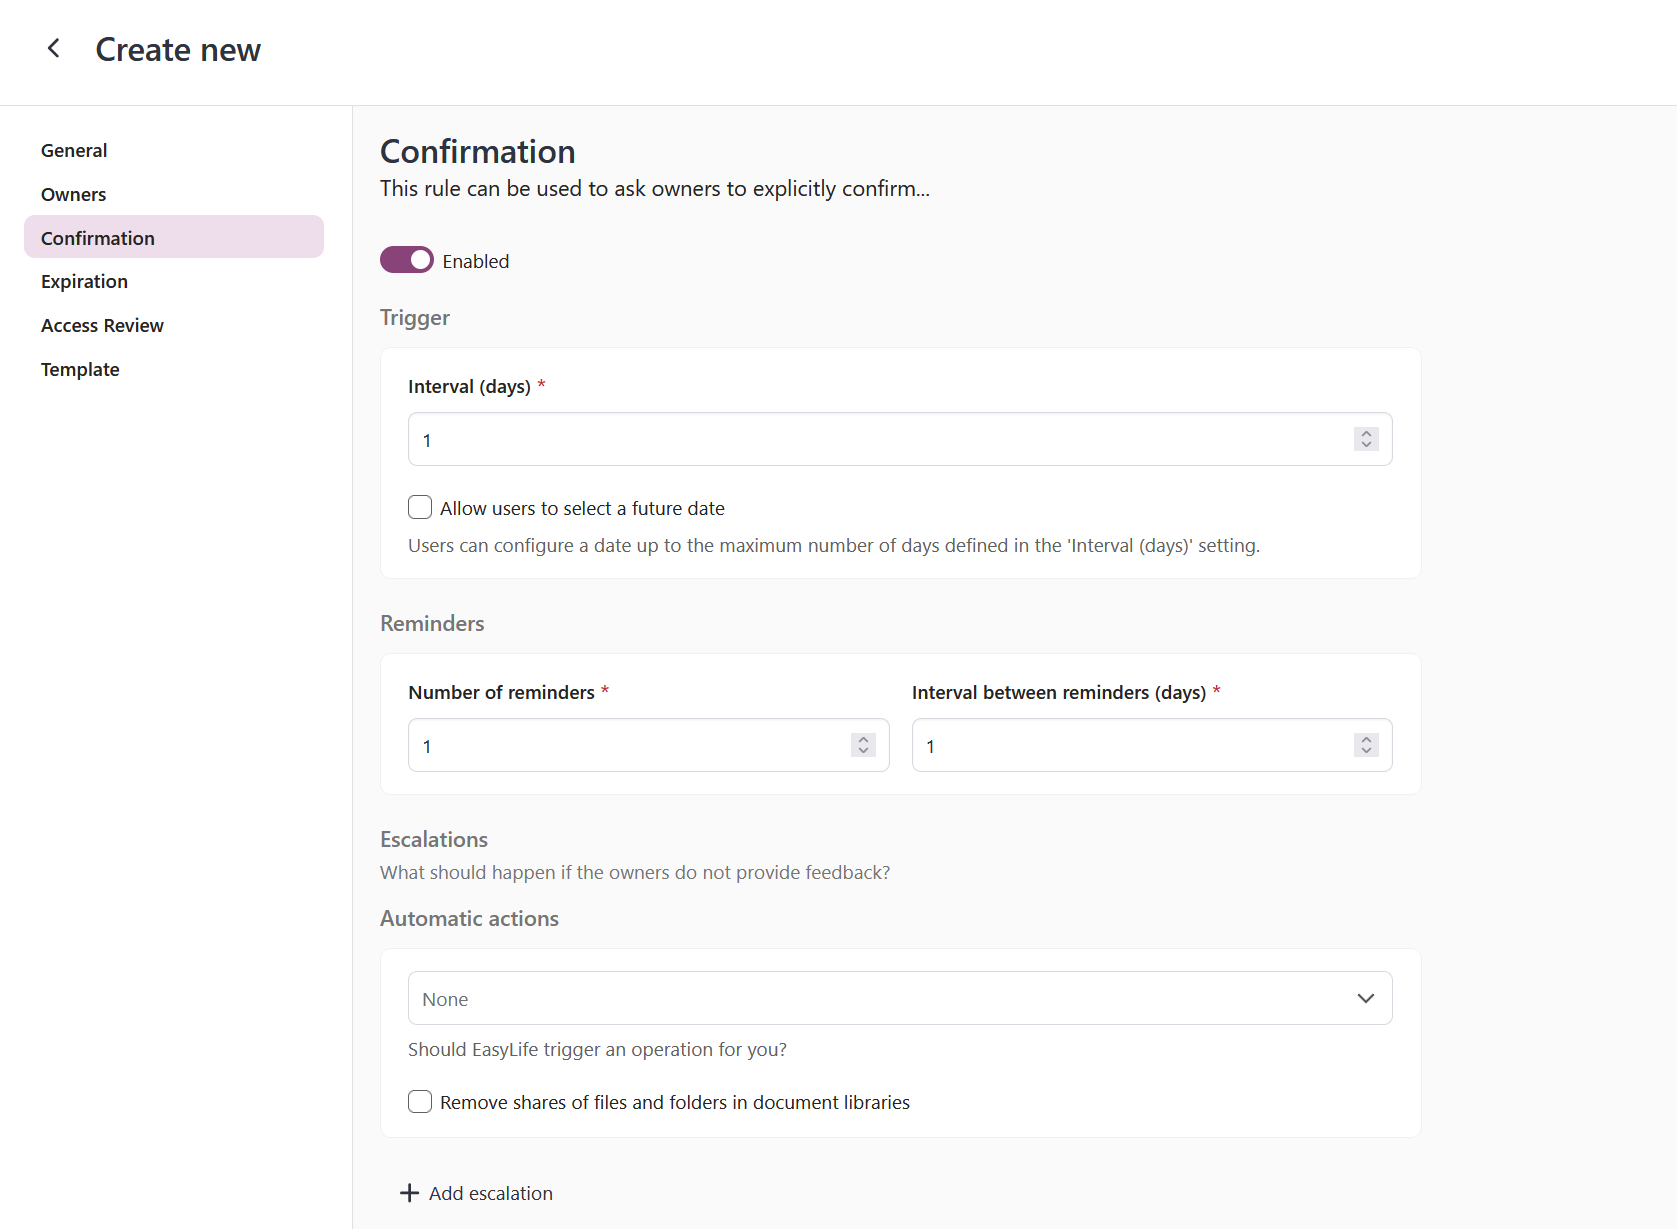This screenshot has height=1229, width=1677.
Task: Check Allow users to select a future date
Action: [x=420, y=507]
